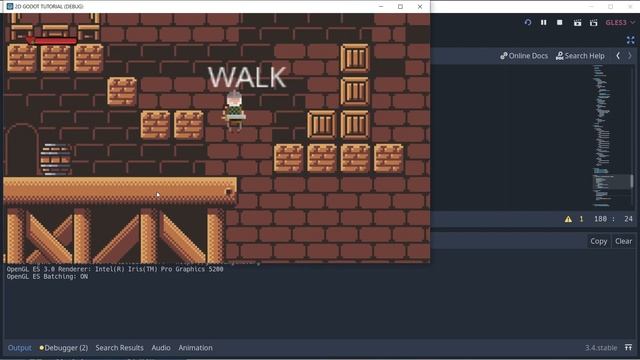640x360 pixels.
Task: Toggle distraction-free mode icon
Action: 631,40
